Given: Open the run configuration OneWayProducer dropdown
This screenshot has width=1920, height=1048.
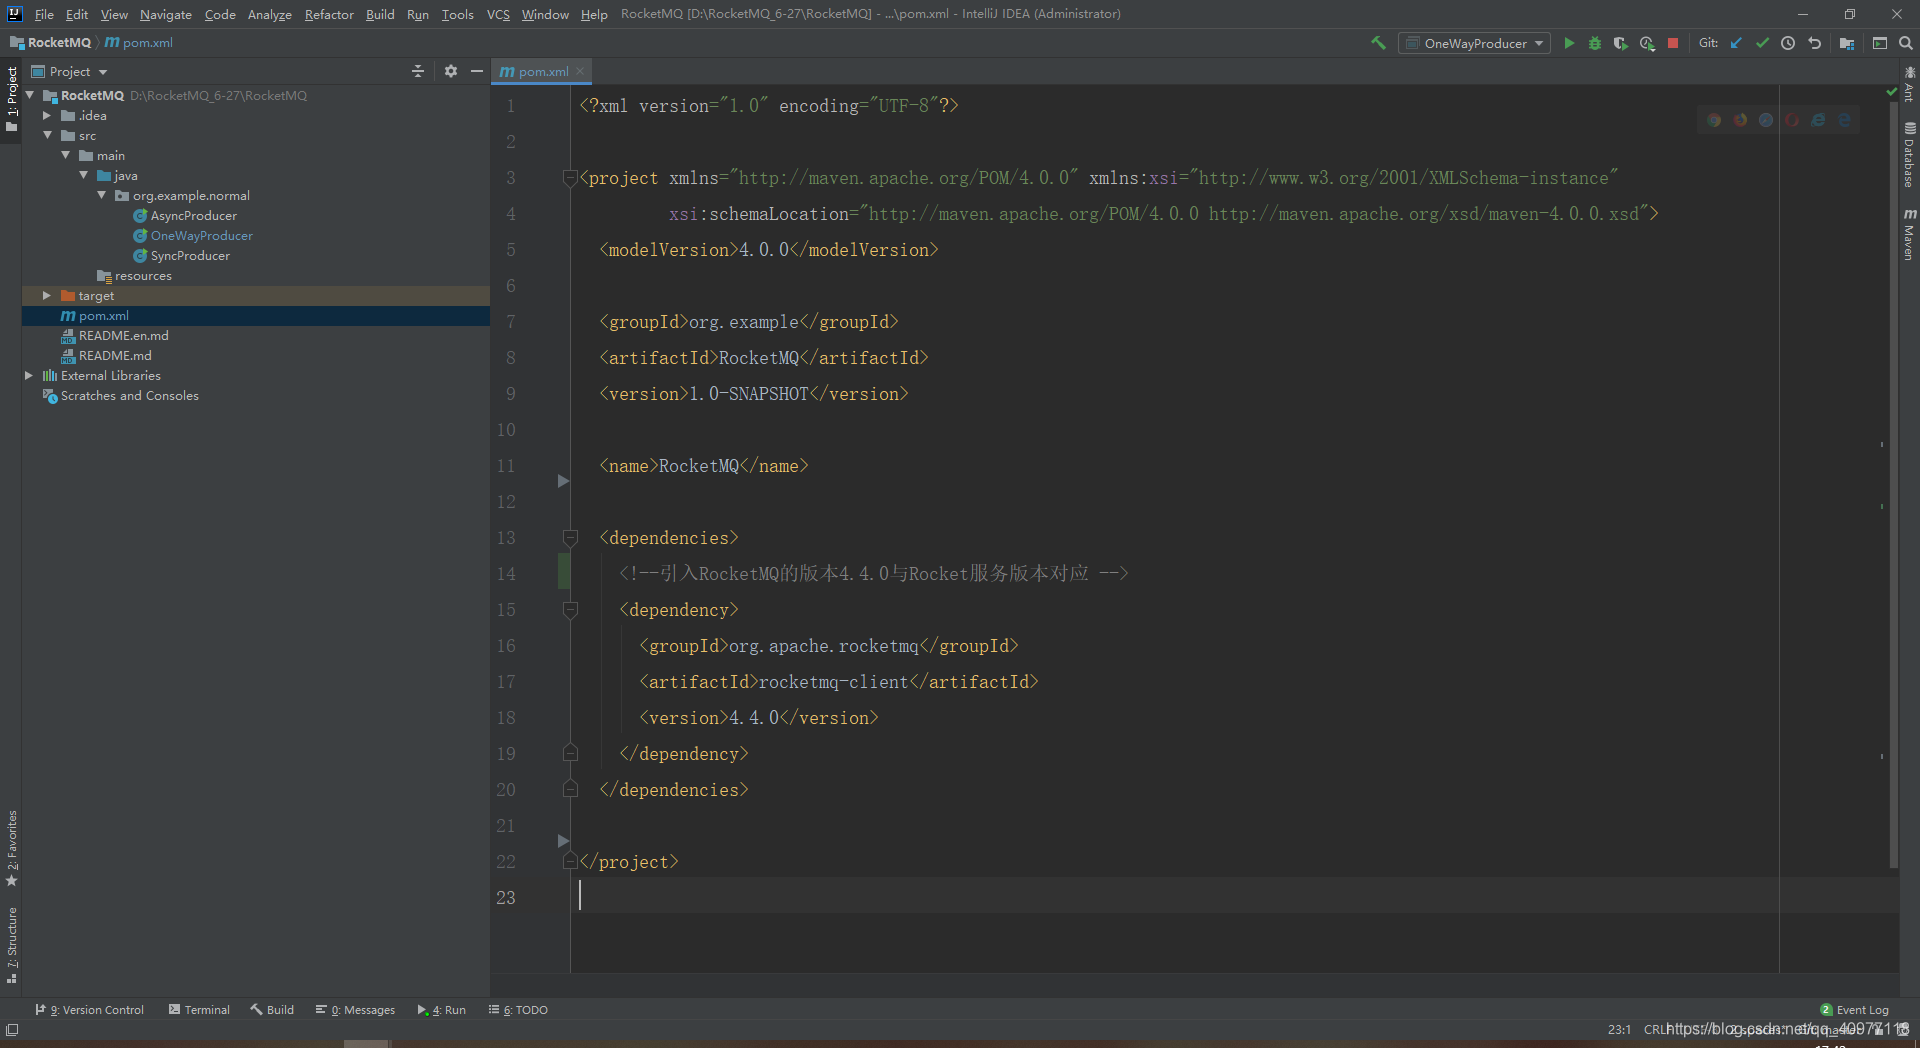Looking at the screenshot, I should point(1475,43).
